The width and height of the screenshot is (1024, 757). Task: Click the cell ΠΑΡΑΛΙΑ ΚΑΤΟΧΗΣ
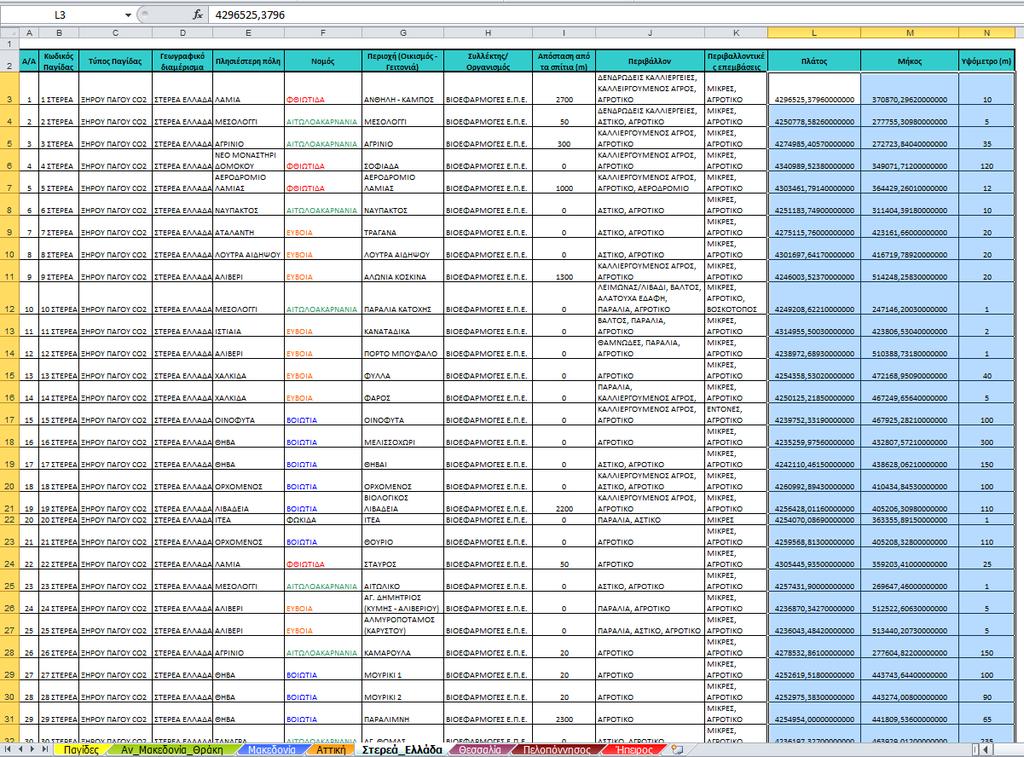tap(402, 298)
